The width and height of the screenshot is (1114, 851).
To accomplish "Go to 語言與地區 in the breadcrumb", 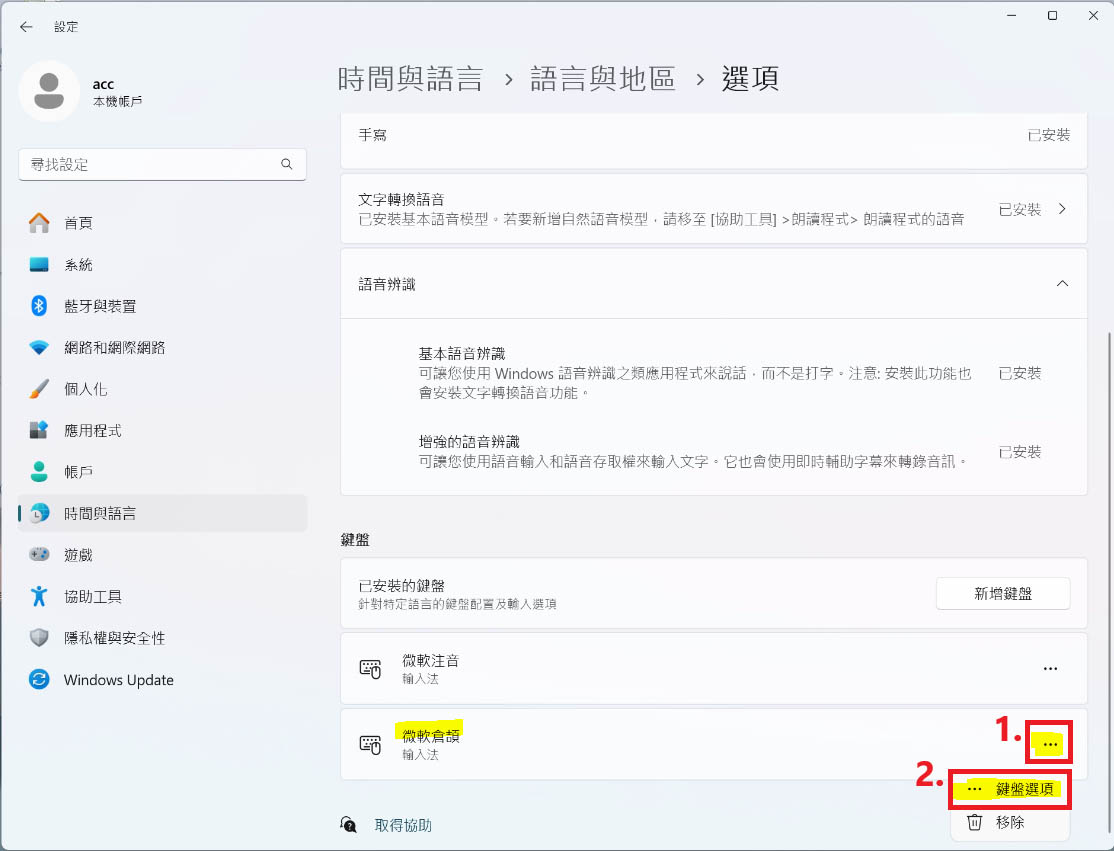I will [x=602, y=79].
